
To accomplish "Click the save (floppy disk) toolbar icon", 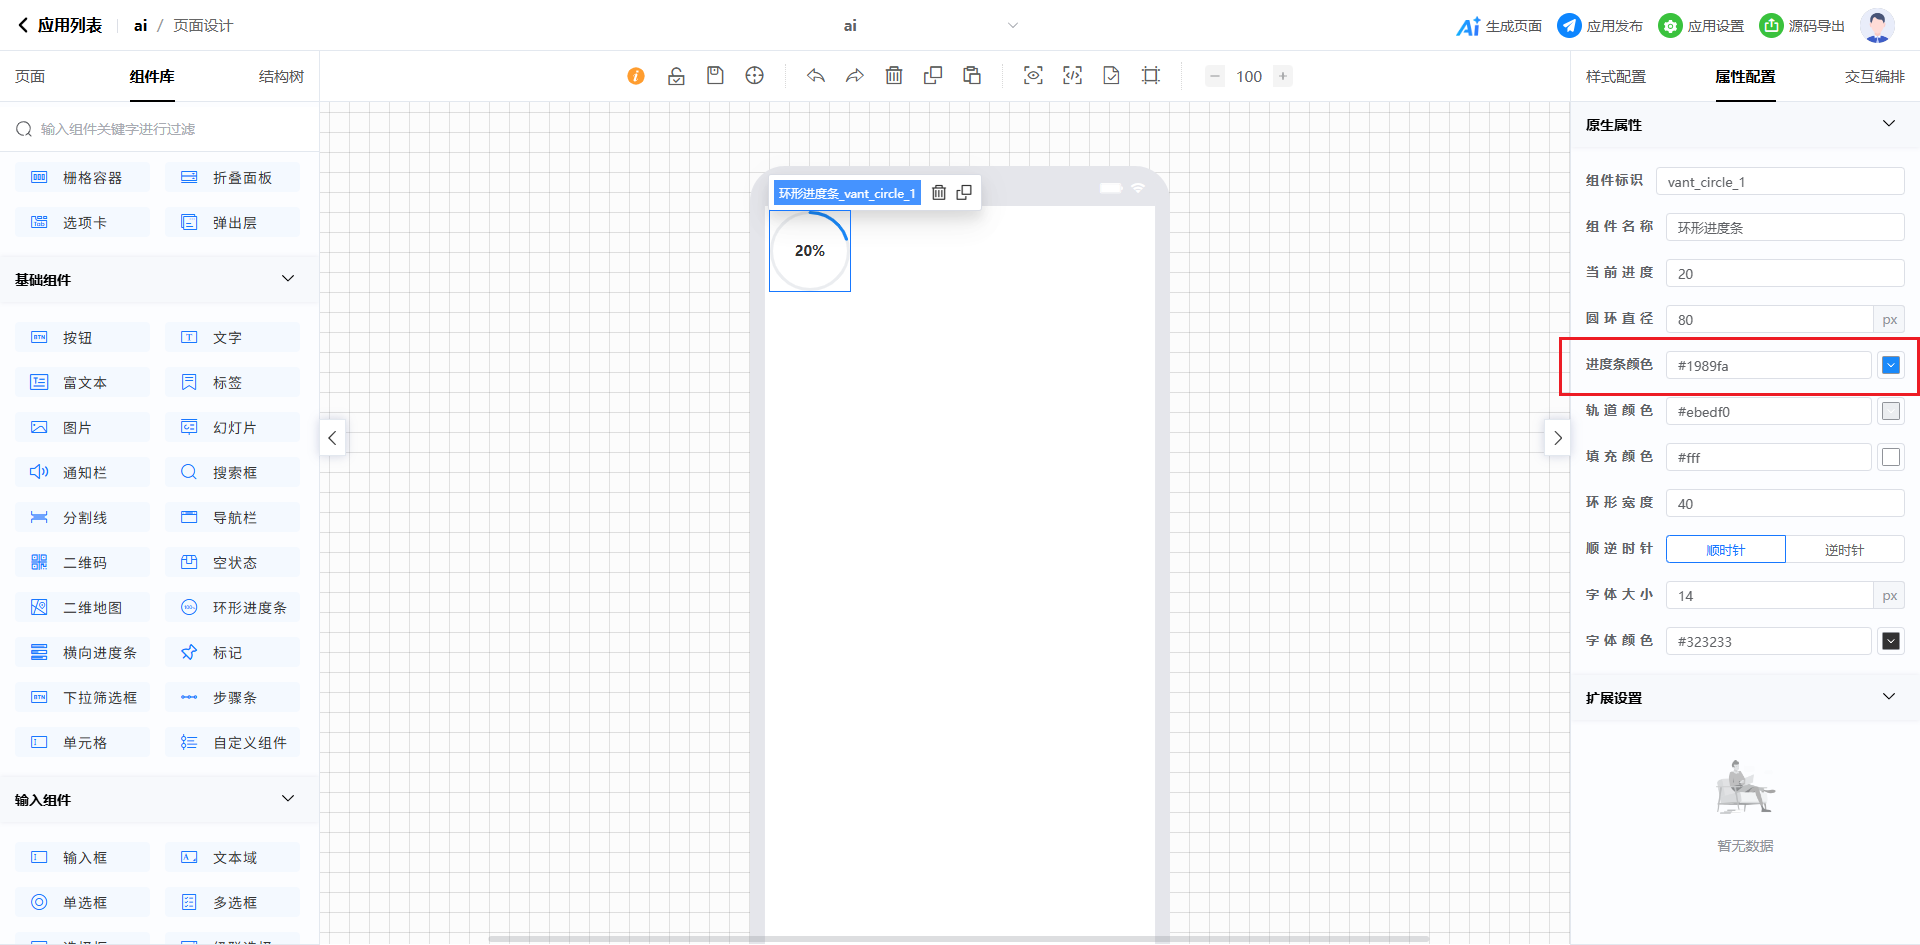I will 715,76.
